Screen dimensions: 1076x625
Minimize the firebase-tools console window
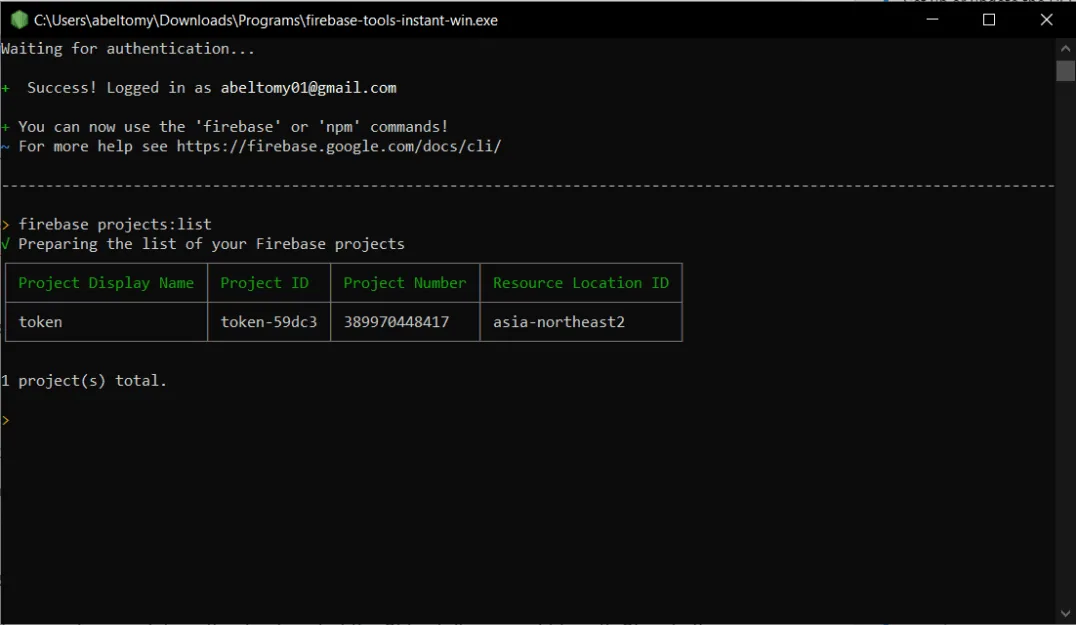pos(932,19)
